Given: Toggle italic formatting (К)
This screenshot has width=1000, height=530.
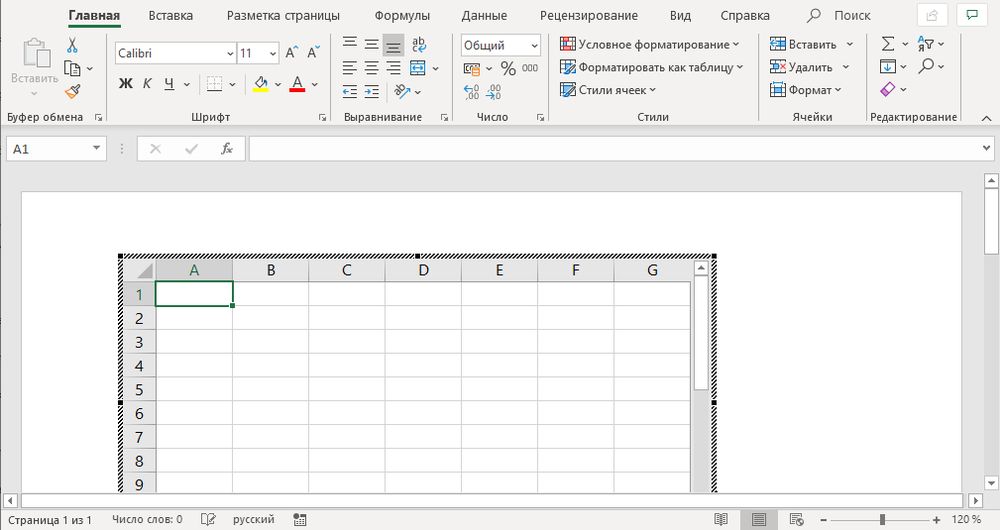Looking at the screenshot, I should pyautogui.click(x=148, y=84).
